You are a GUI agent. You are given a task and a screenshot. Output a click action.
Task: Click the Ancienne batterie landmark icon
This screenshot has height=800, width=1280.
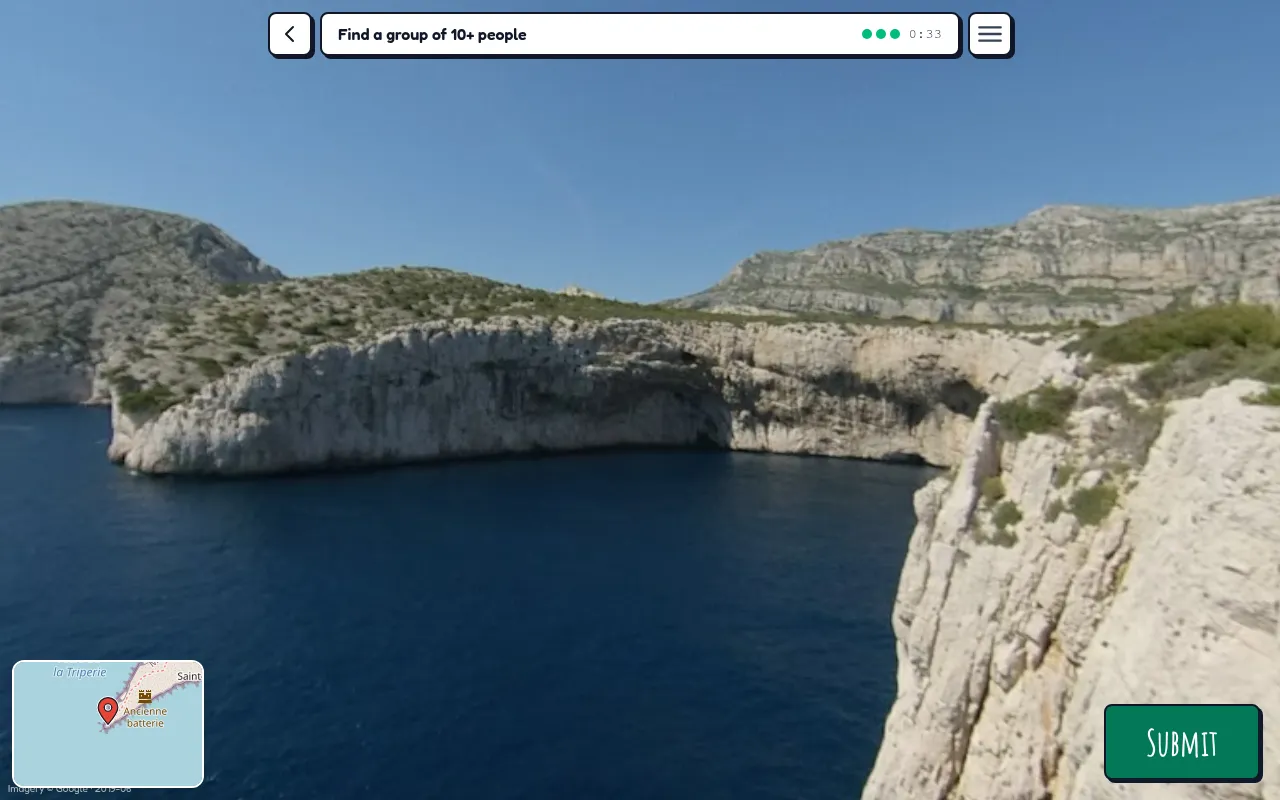[145, 695]
